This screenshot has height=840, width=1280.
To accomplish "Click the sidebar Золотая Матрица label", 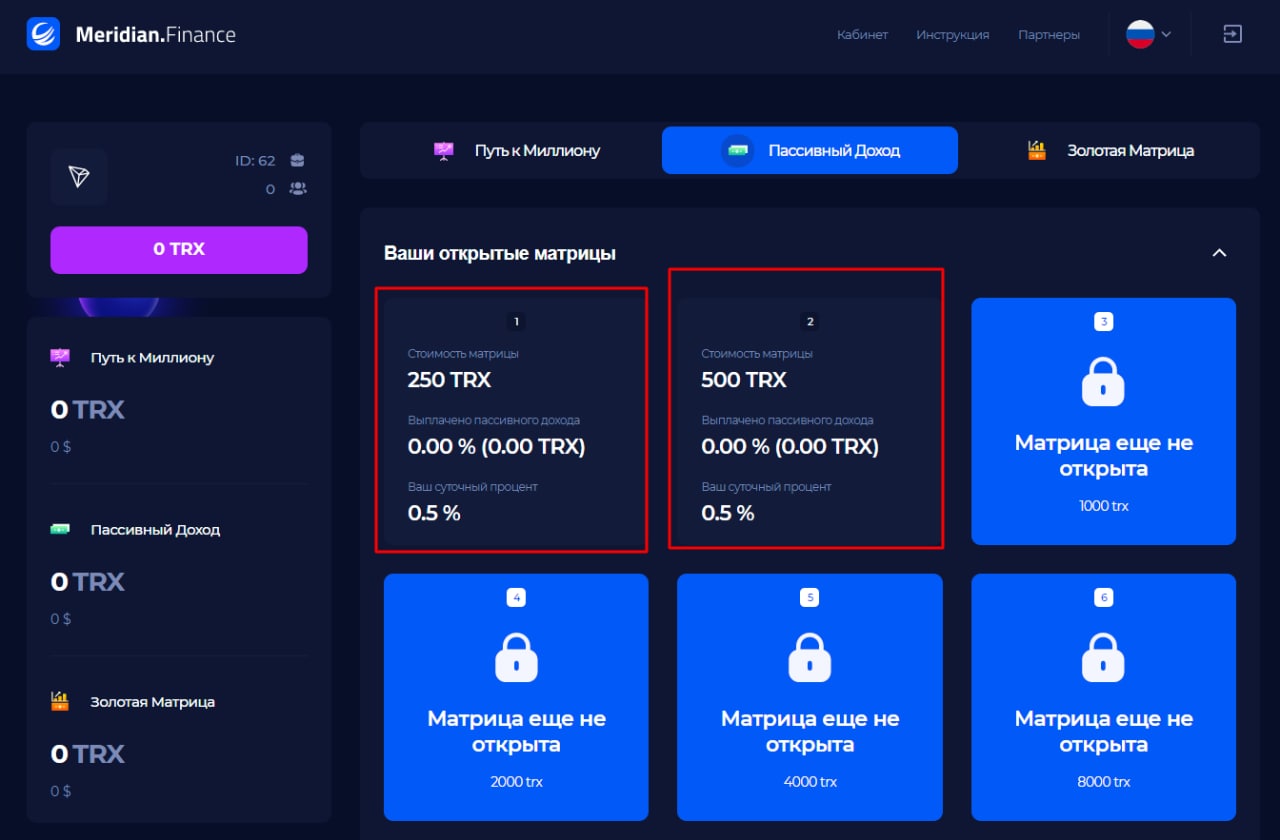I will (x=153, y=701).
